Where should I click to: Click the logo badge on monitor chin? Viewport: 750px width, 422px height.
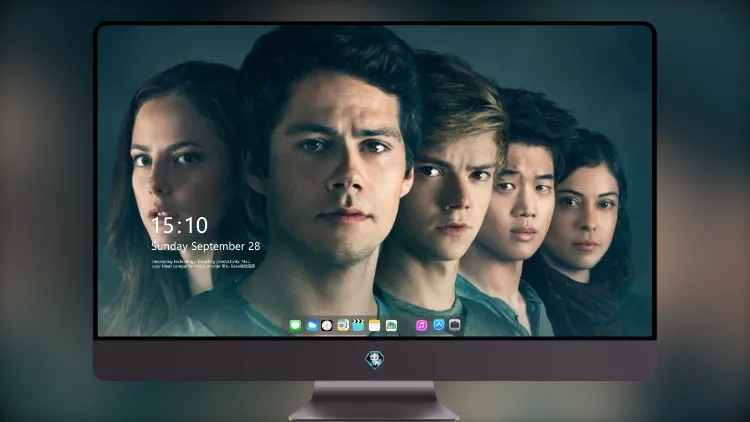(375, 360)
